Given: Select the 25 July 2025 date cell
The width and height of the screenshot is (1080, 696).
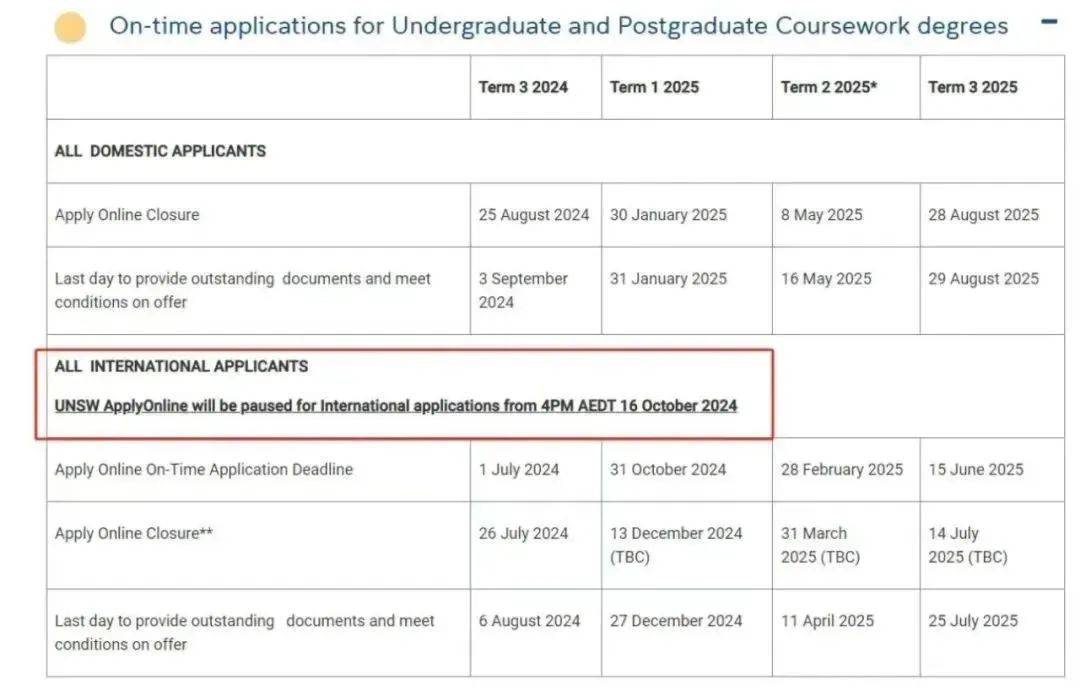Looking at the screenshot, I should pos(972,621).
